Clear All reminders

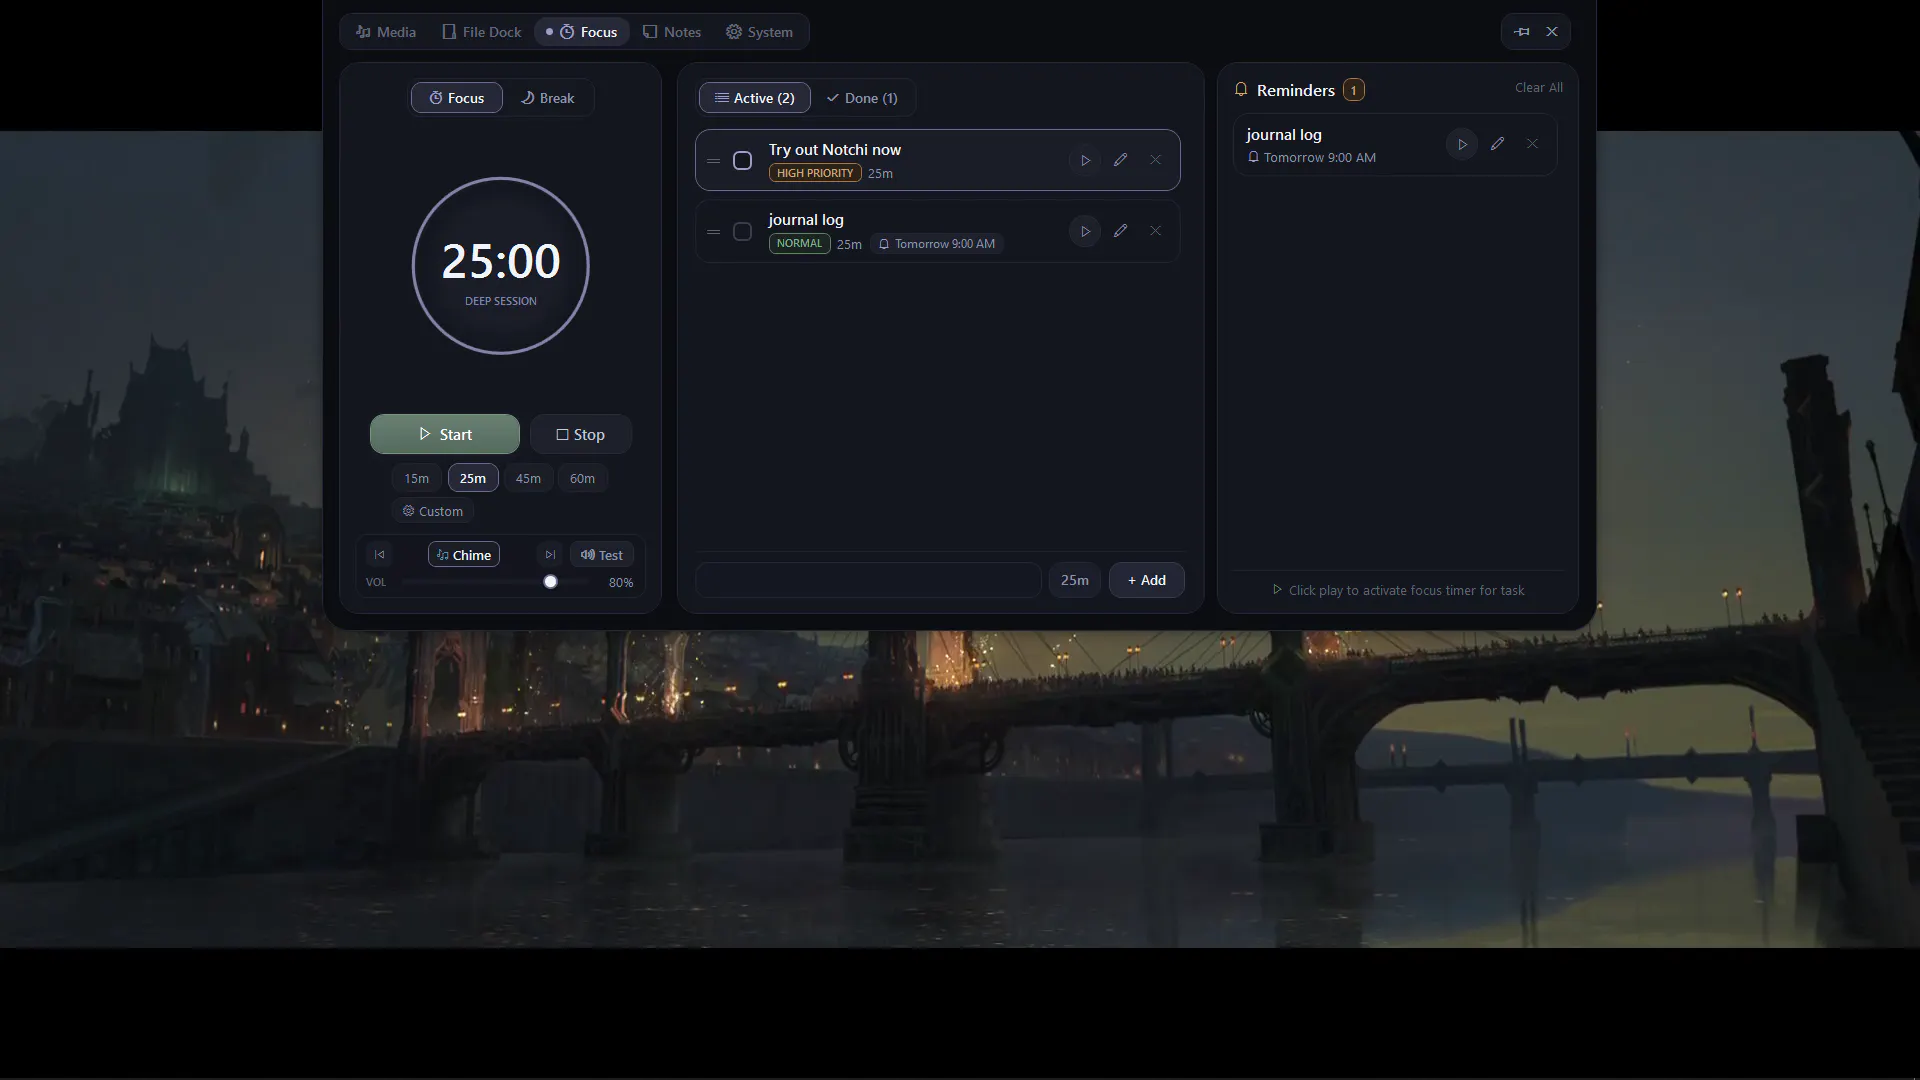click(x=1539, y=88)
